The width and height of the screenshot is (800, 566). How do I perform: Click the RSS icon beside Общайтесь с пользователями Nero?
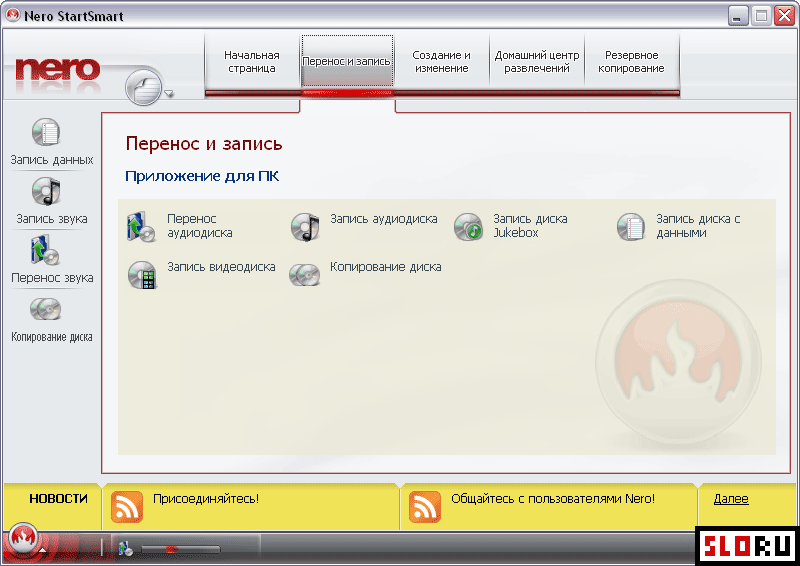[x=425, y=507]
